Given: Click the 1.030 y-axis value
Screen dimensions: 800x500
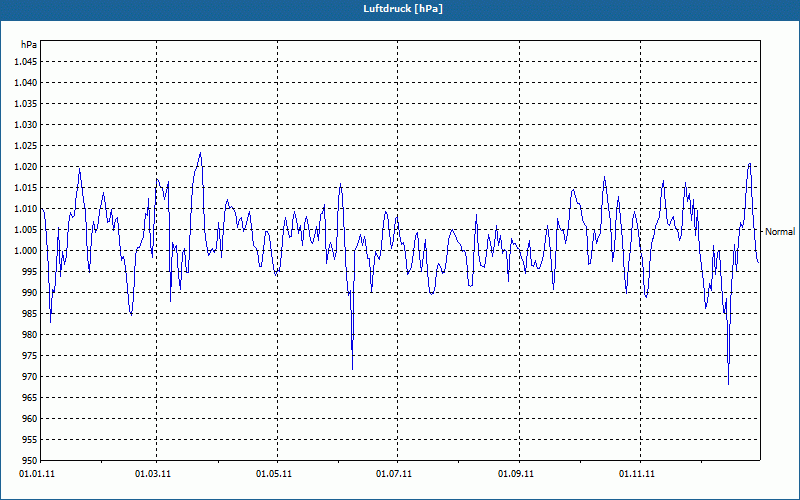Looking at the screenshot, I should point(26,124).
